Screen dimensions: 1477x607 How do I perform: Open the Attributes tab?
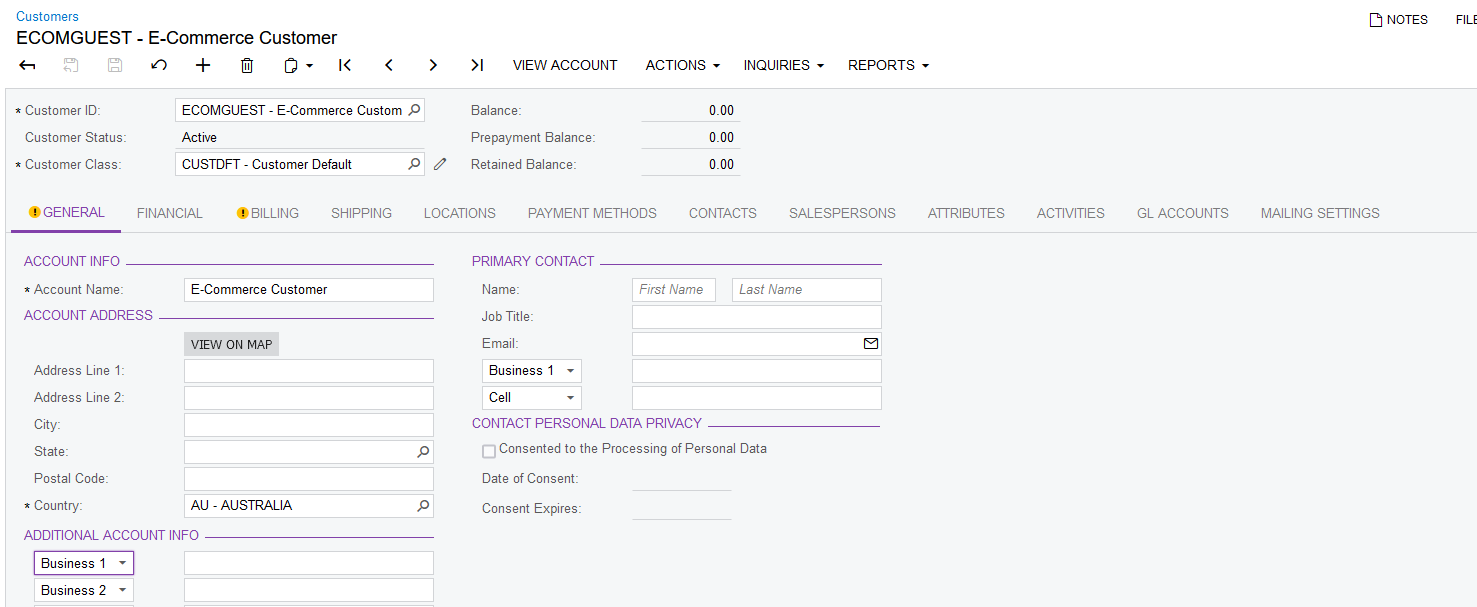tap(966, 213)
